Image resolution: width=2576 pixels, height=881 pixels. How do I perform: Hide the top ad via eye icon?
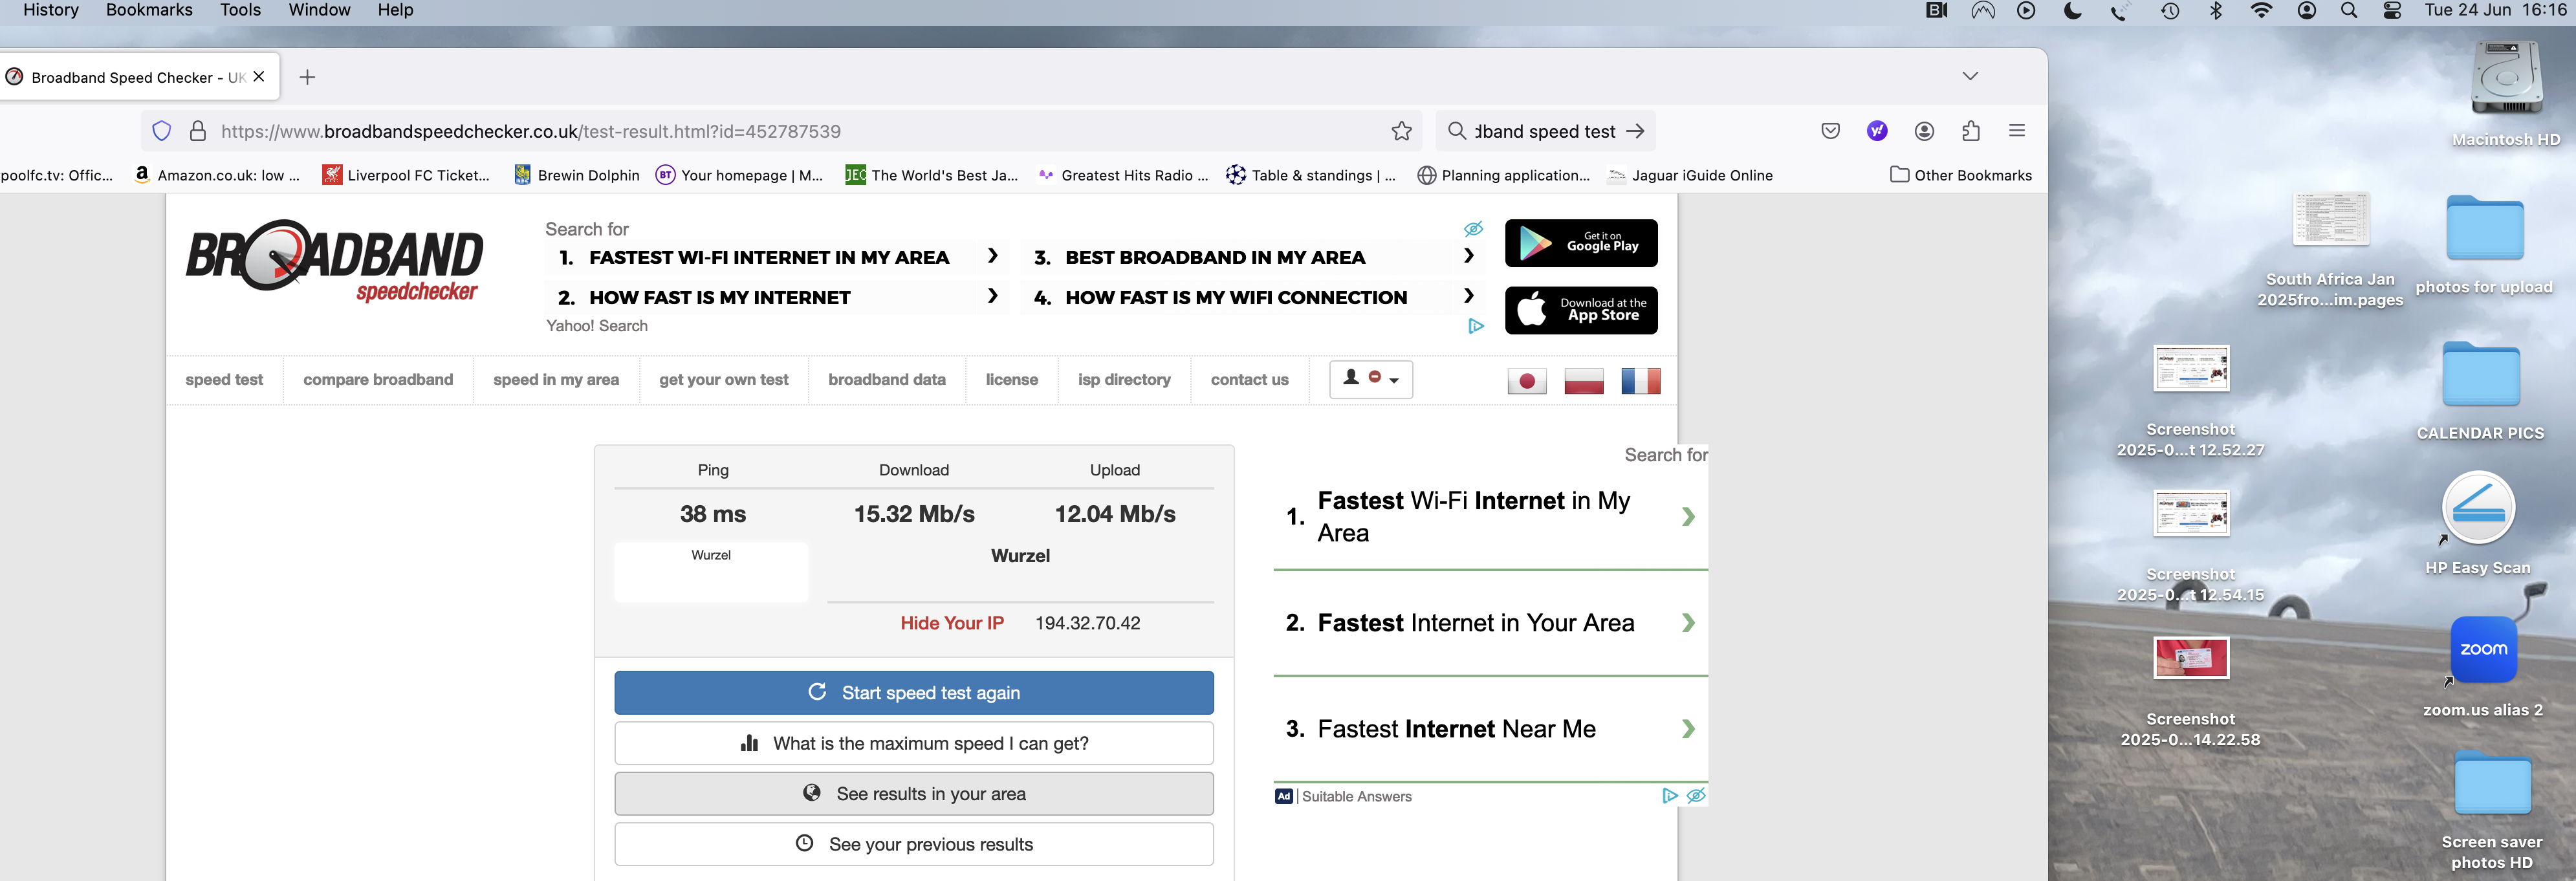coord(1473,229)
